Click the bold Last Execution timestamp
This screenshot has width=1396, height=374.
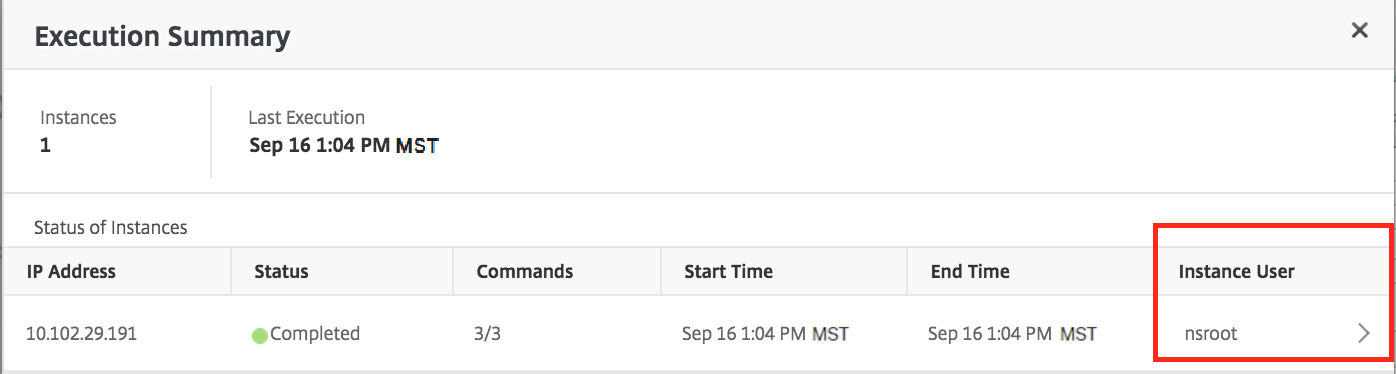[x=344, y=146]
